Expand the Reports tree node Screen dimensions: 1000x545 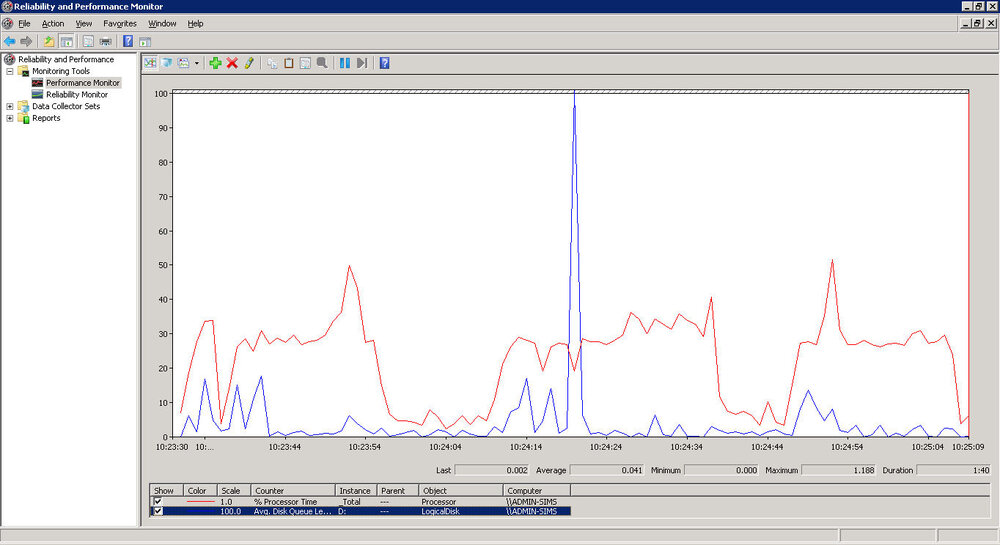point(10,118)
